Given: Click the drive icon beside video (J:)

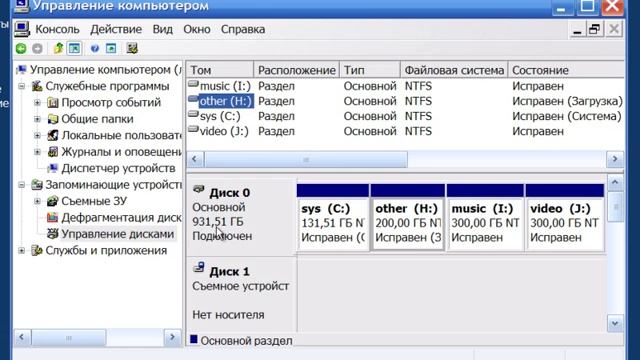Looking at the screenshot, I should click(x=193, y=130).
